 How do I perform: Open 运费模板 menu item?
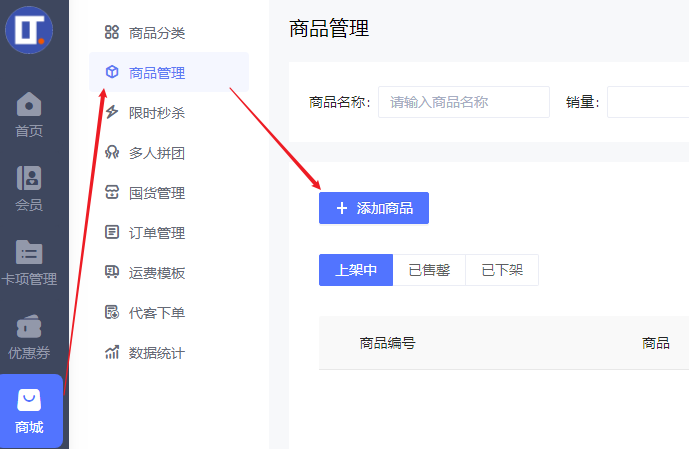coord(169,272)
